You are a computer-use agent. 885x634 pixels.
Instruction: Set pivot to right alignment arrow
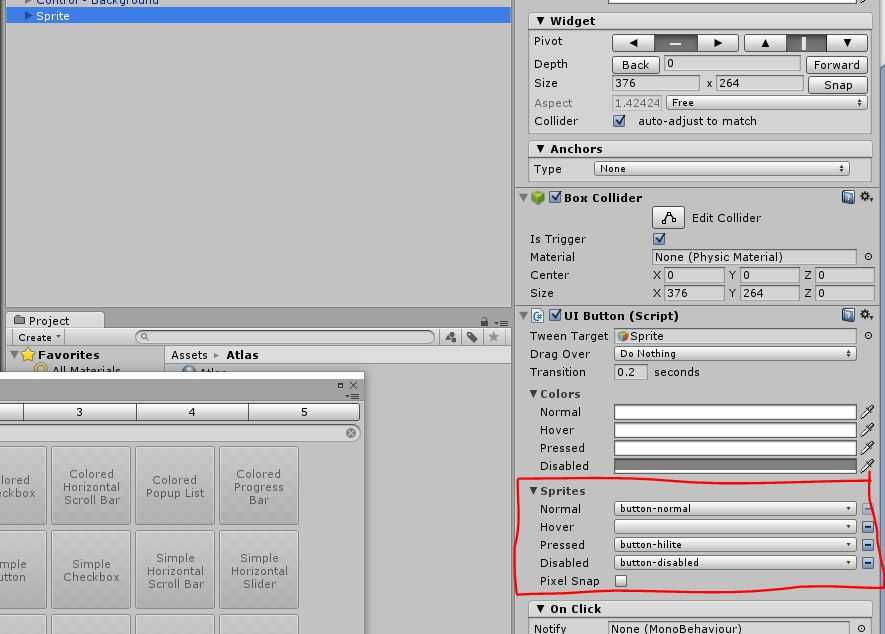click(717, 43)
